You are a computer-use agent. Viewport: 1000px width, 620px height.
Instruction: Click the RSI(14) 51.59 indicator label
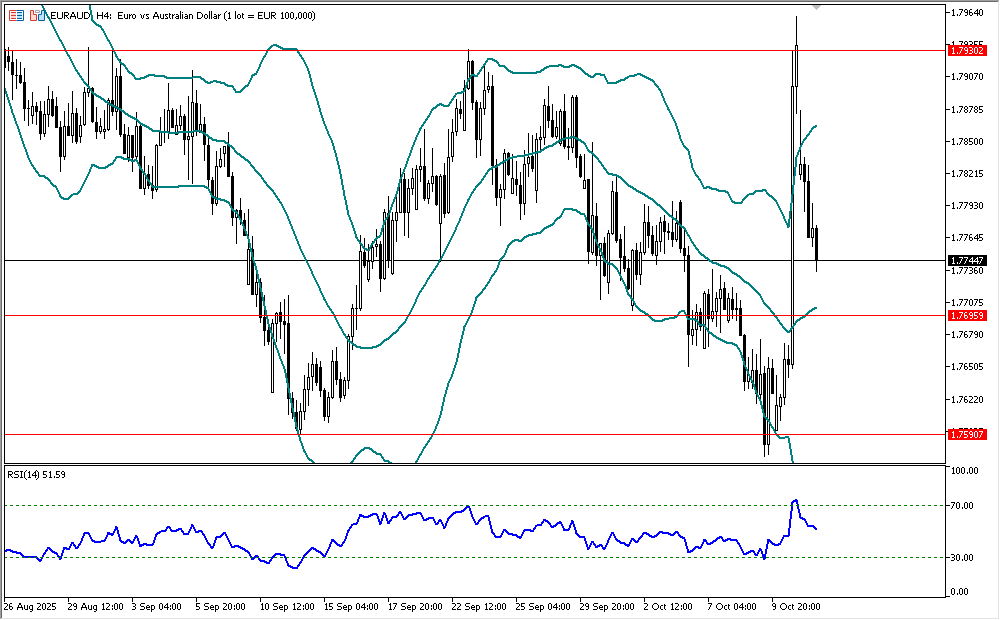point(36,474)
